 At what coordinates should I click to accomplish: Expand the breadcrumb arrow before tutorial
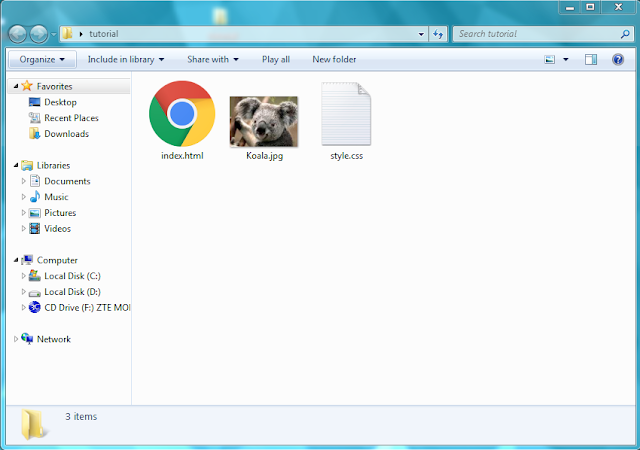[81, 34]
